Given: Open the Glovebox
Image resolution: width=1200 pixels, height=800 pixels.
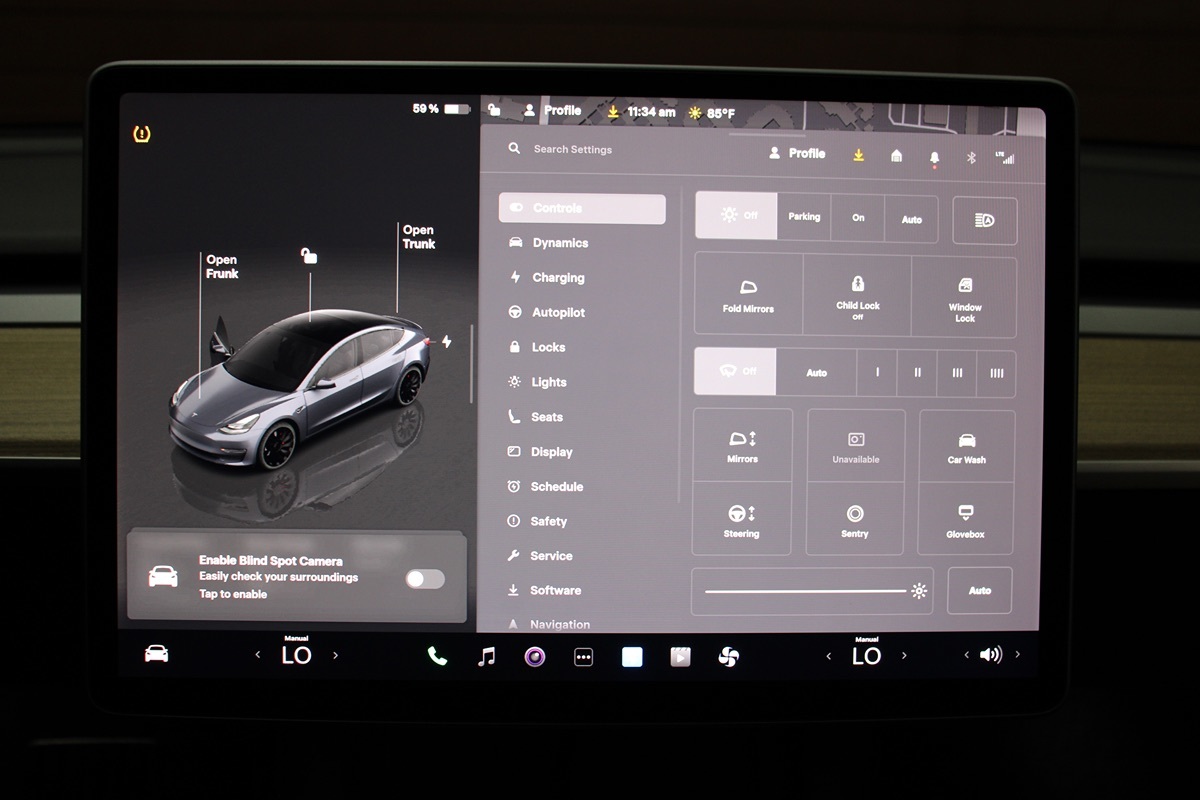Looking at the screenshot, I should tap(965, 520).
